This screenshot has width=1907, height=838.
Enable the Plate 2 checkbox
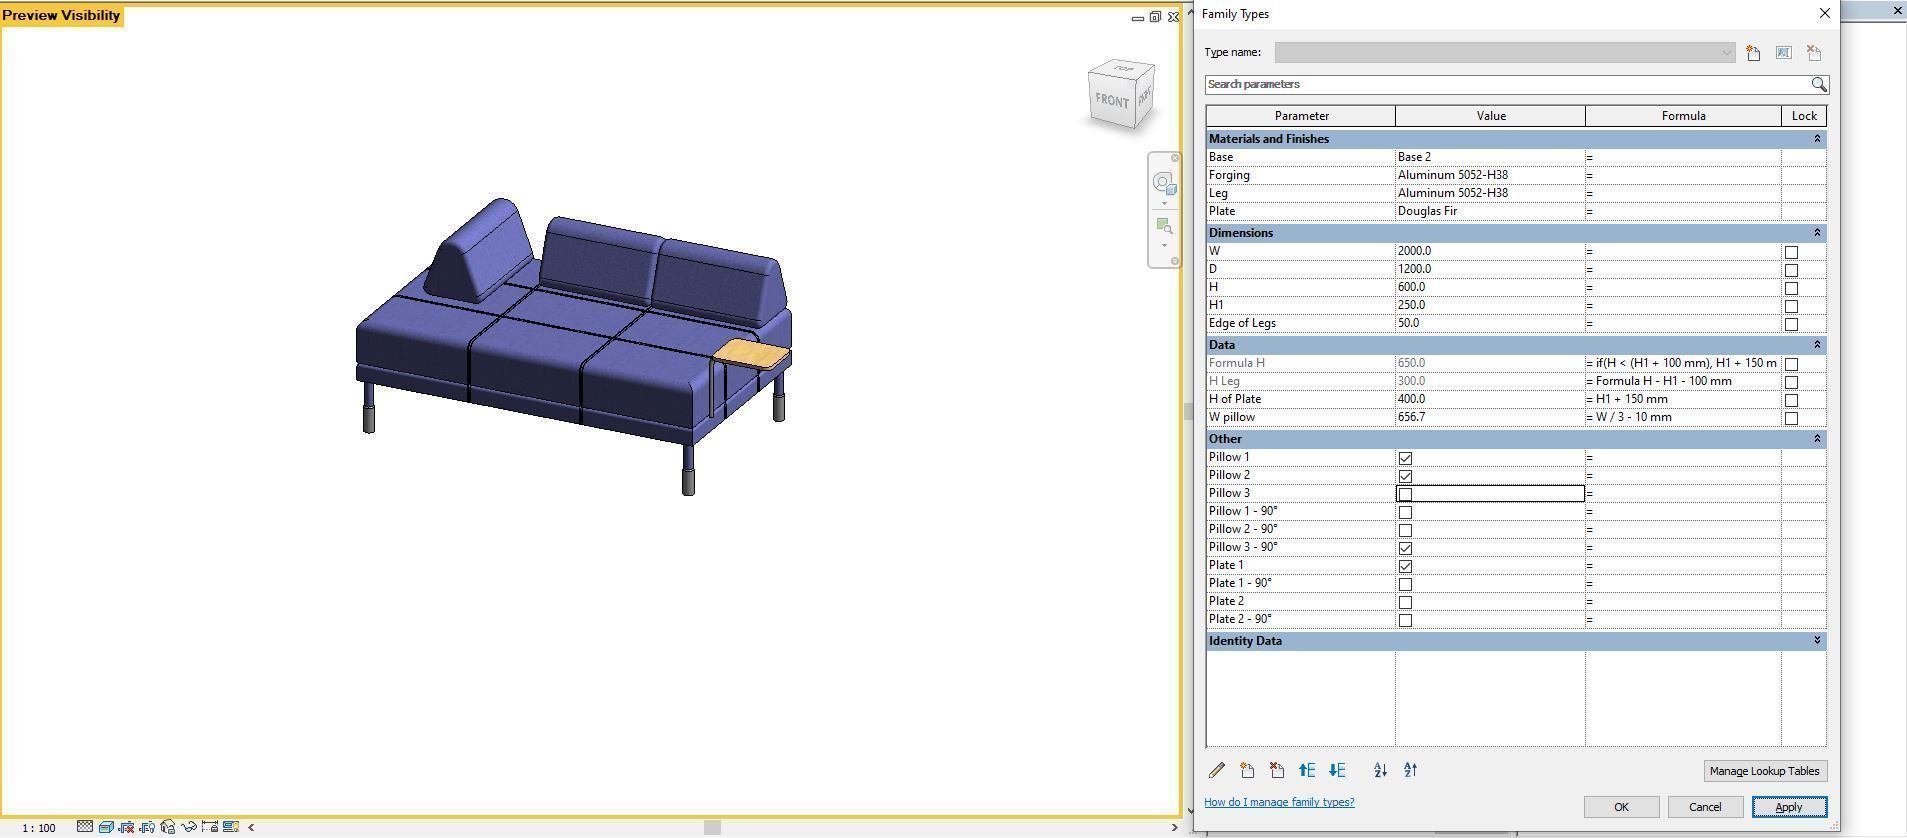pyautogui.click(x=1405, y=602)
